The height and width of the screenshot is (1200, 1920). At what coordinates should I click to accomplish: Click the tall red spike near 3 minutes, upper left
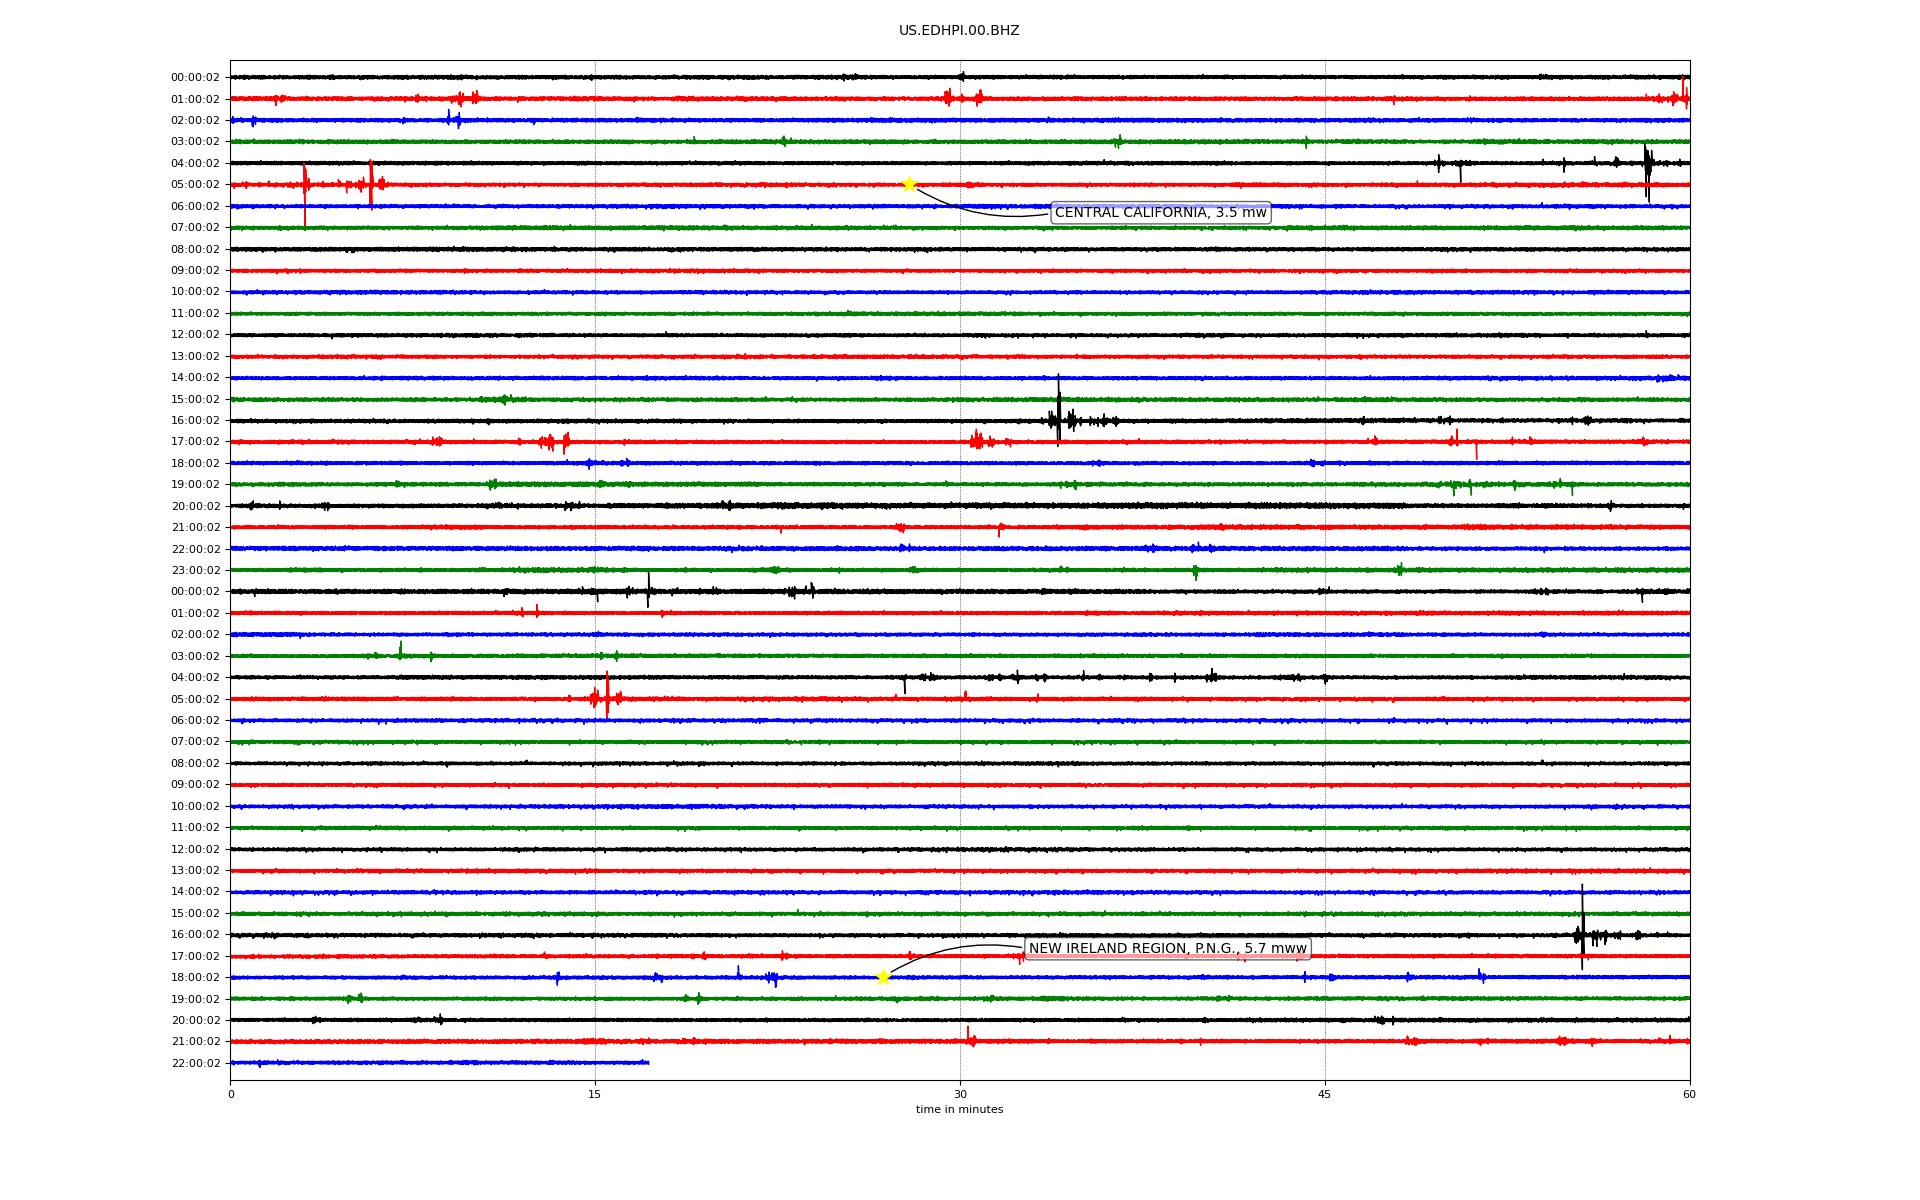pyautogui.click(x=305, y=195)
